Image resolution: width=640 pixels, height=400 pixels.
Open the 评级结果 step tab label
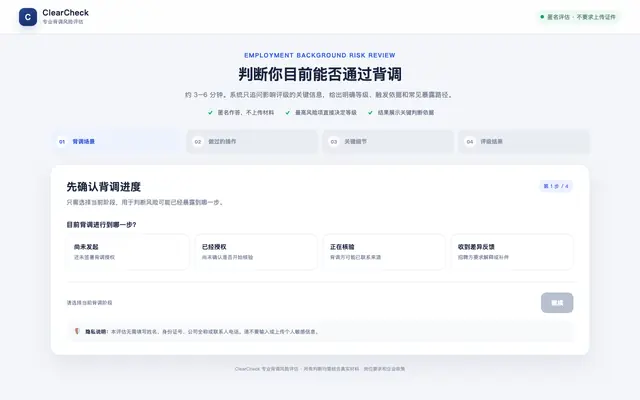[x=491, y=142]
